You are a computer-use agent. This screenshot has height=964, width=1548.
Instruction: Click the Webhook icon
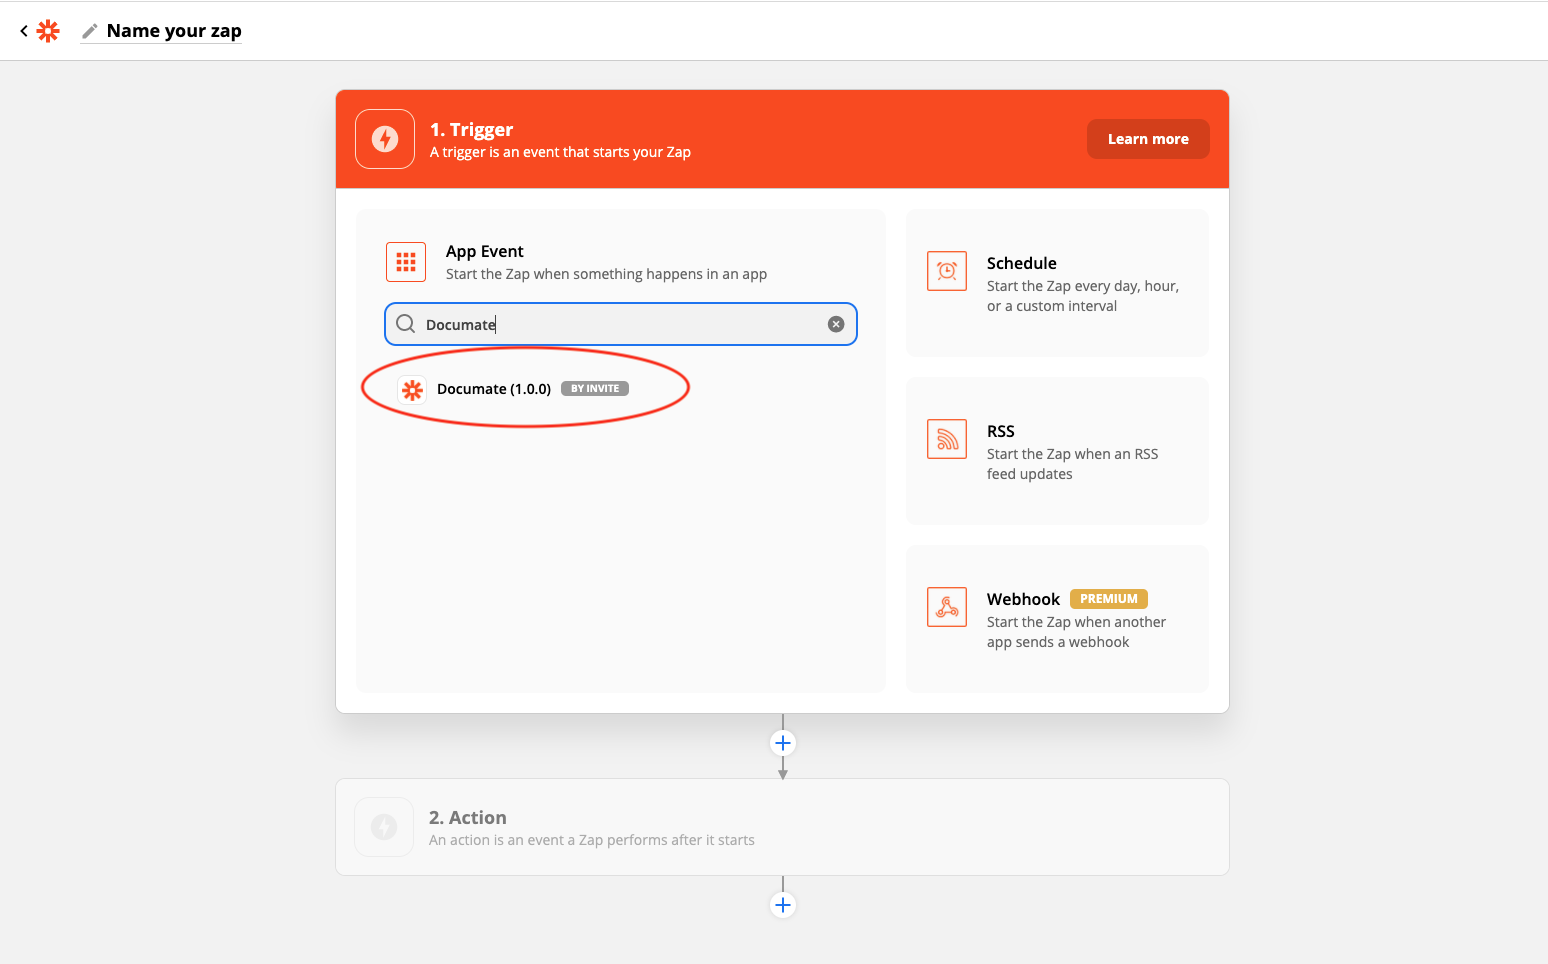[x=947, y=607]
